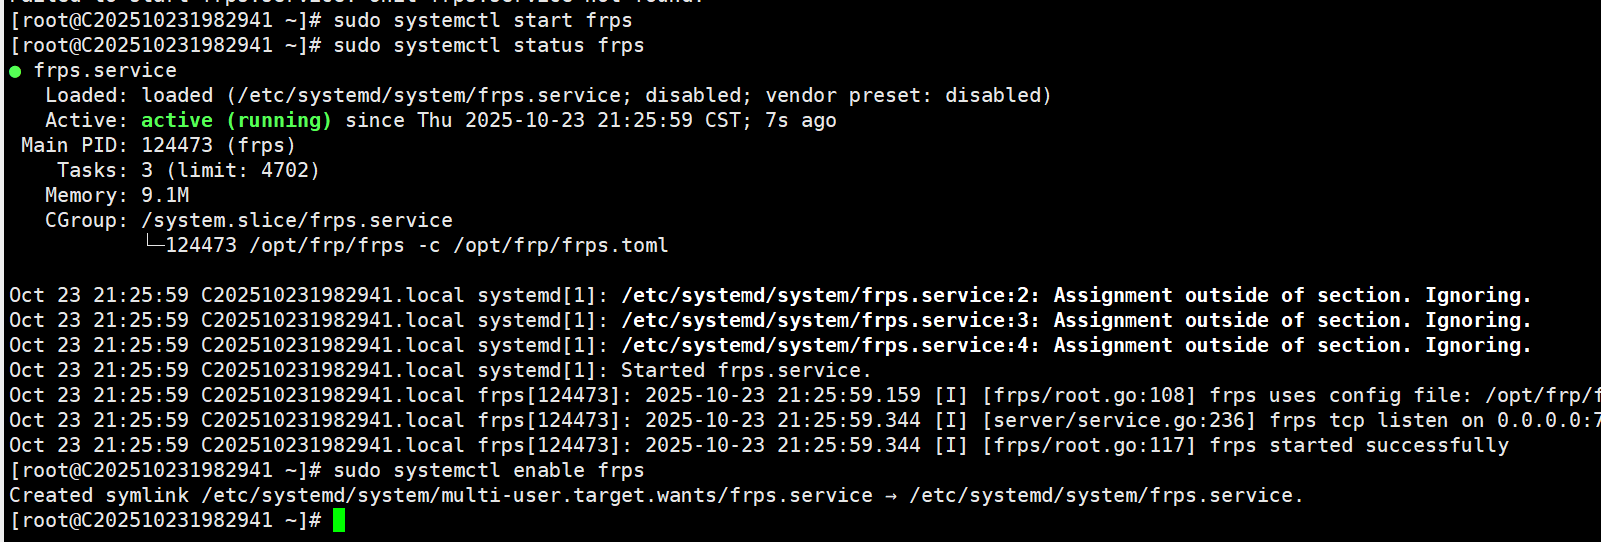Click the /opt/frp/frps.toml config path

pyautogui.click(x=560, y=245)
